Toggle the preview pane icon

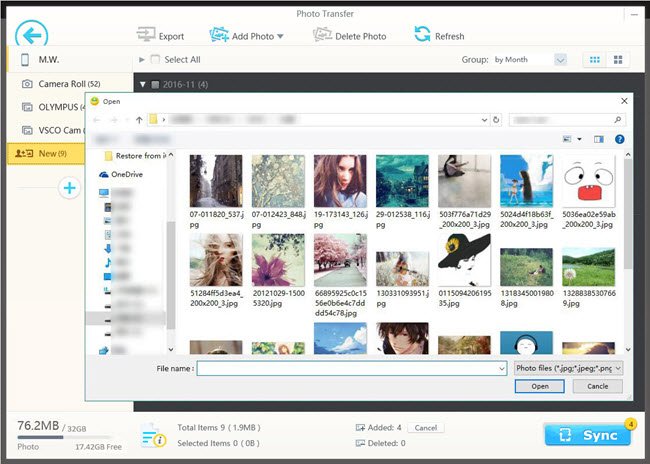coord(599,139)
